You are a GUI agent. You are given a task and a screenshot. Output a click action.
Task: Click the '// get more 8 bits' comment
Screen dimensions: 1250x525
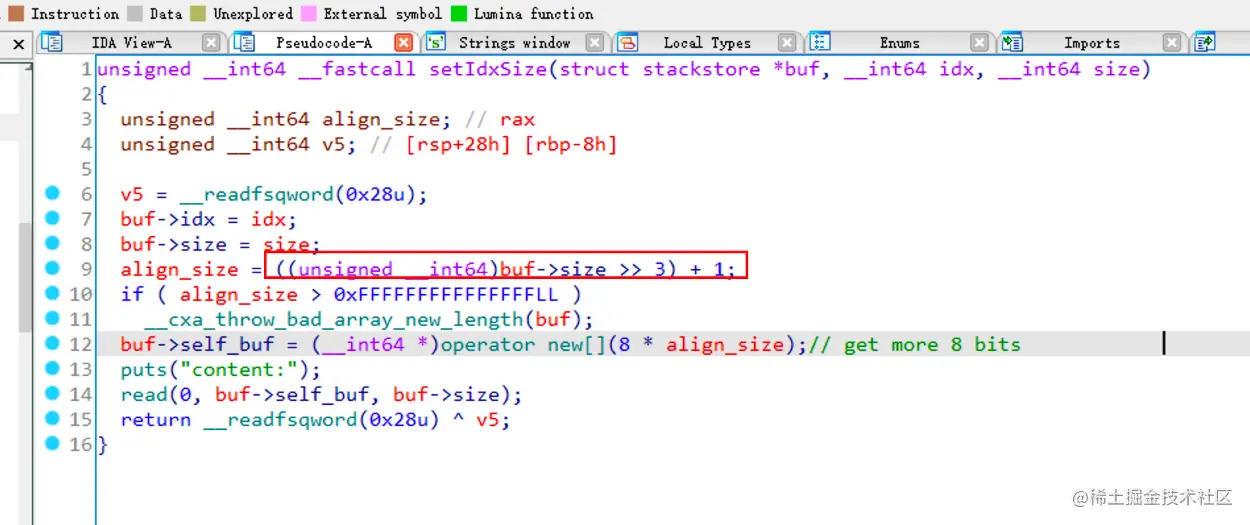[913, 344]
